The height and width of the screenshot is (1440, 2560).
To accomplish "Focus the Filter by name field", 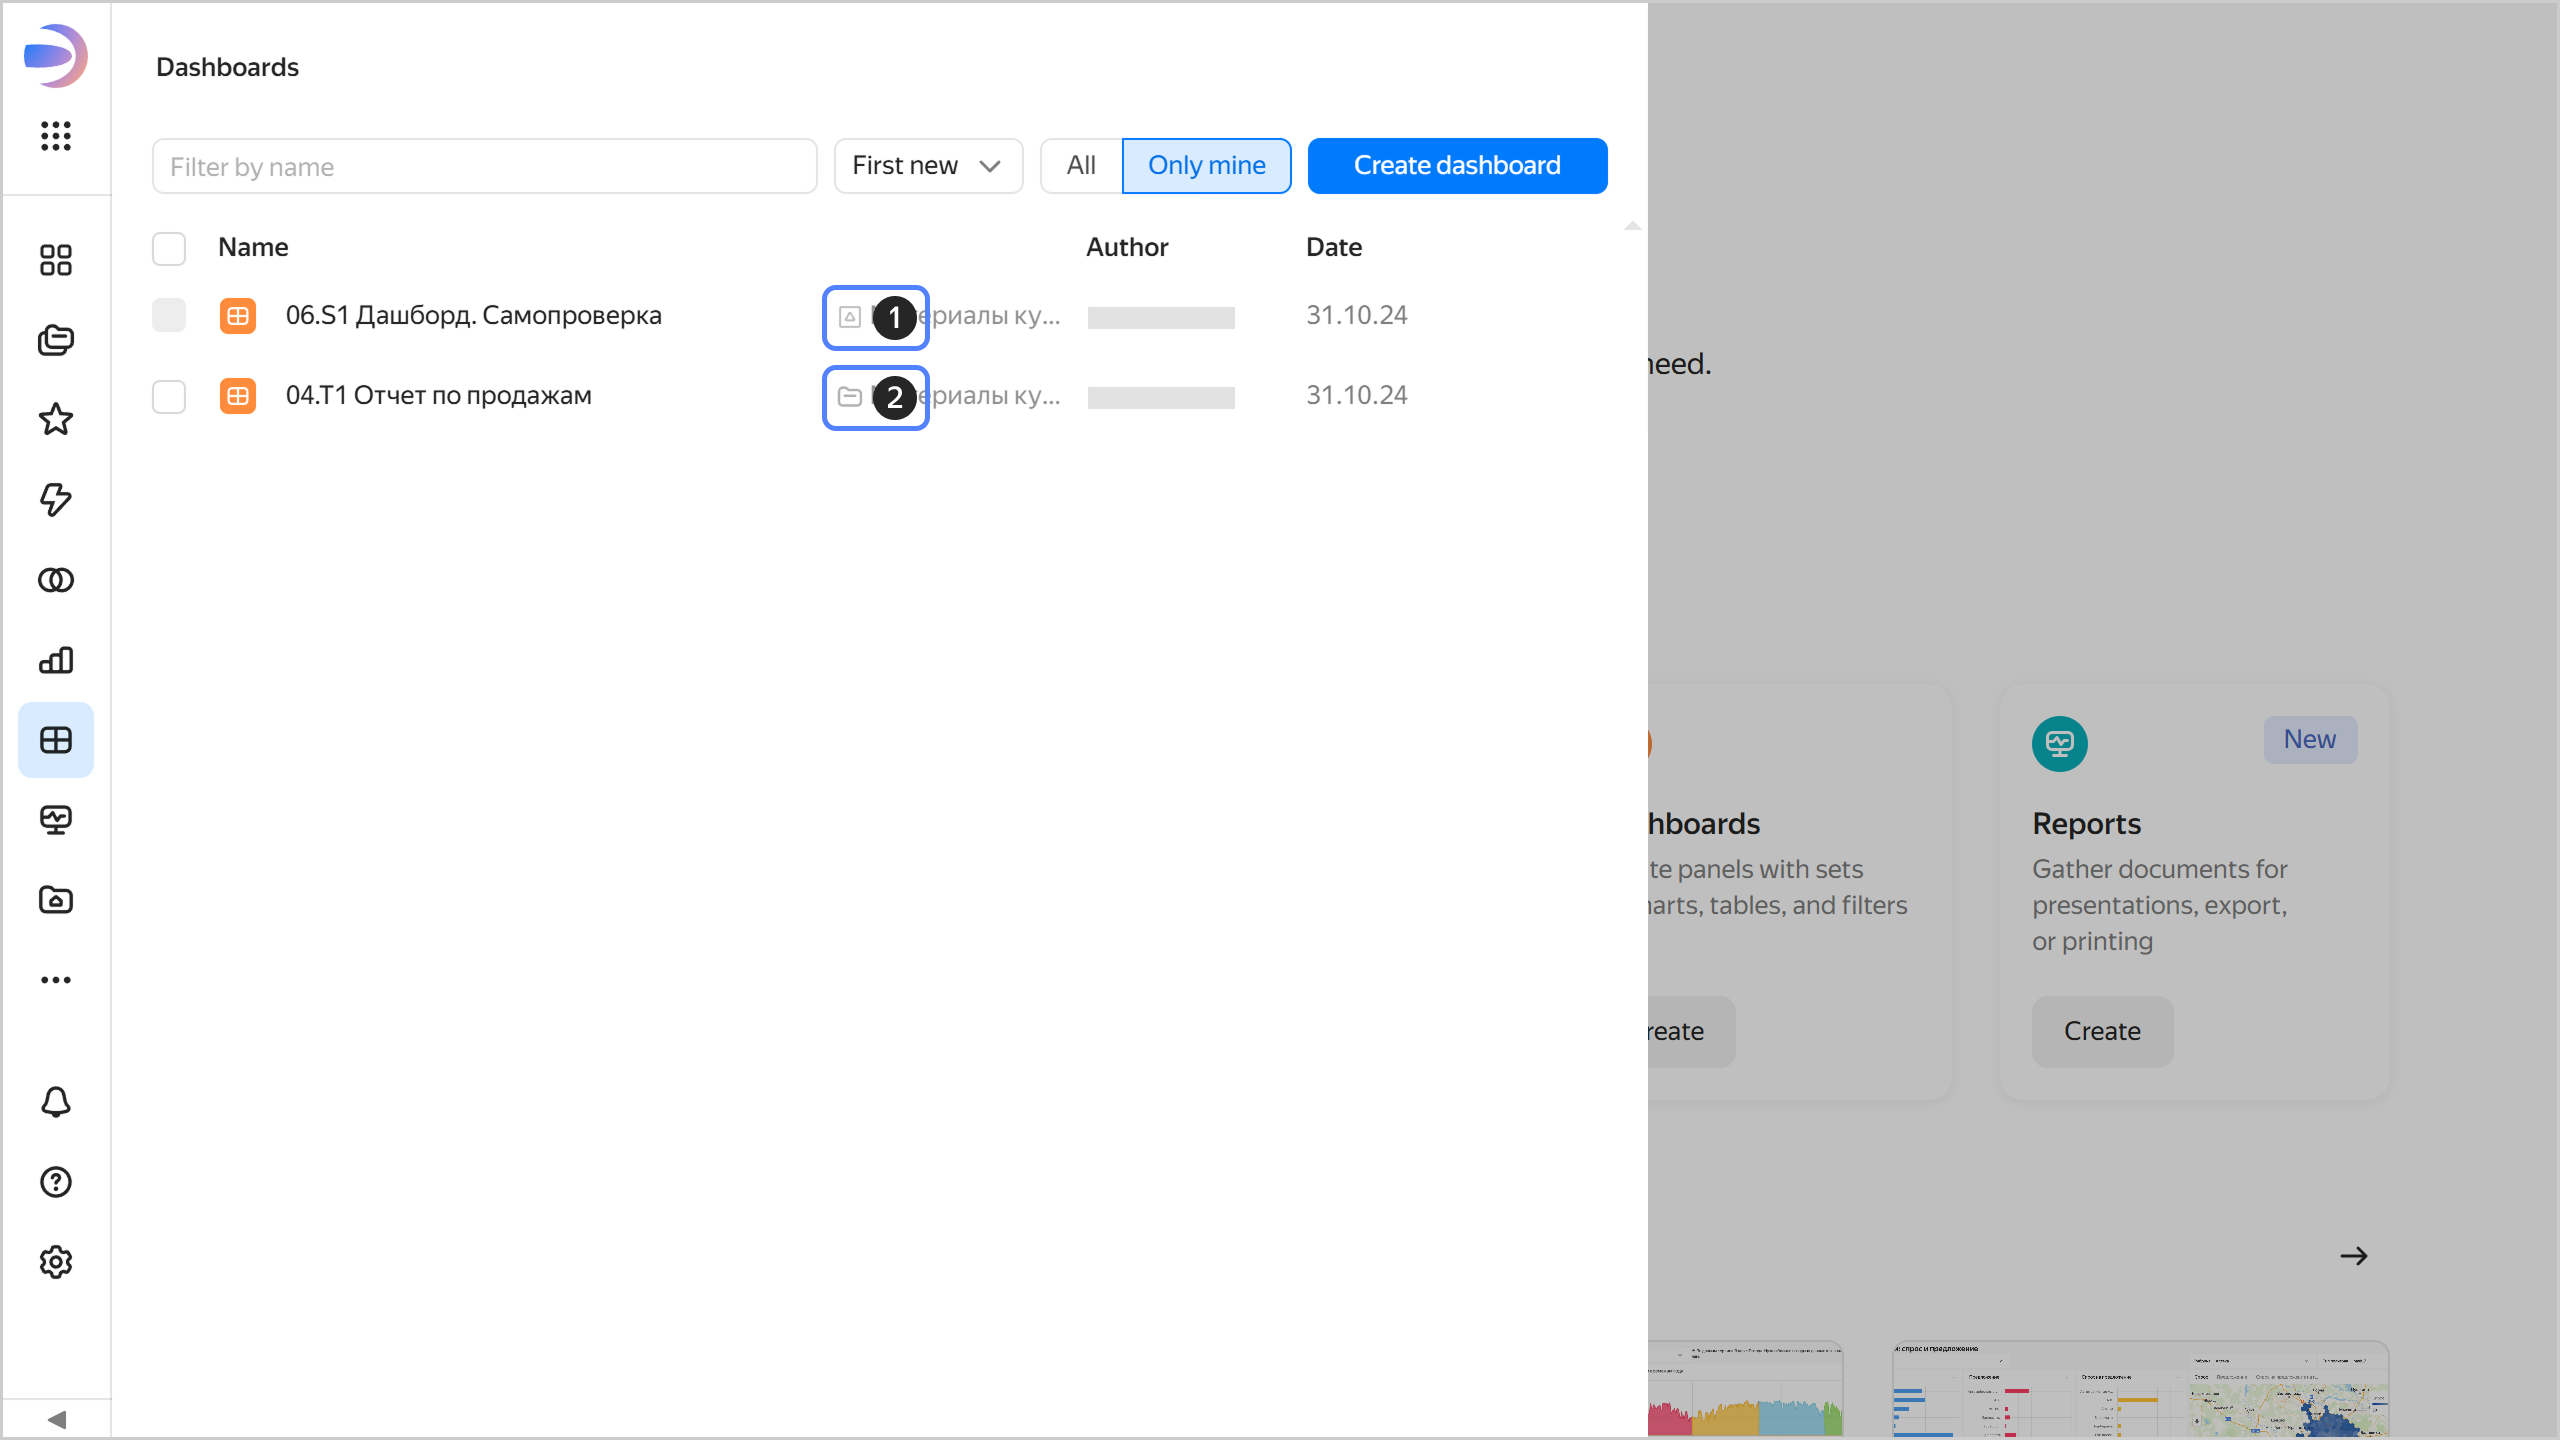I will (x=484, y=166).
